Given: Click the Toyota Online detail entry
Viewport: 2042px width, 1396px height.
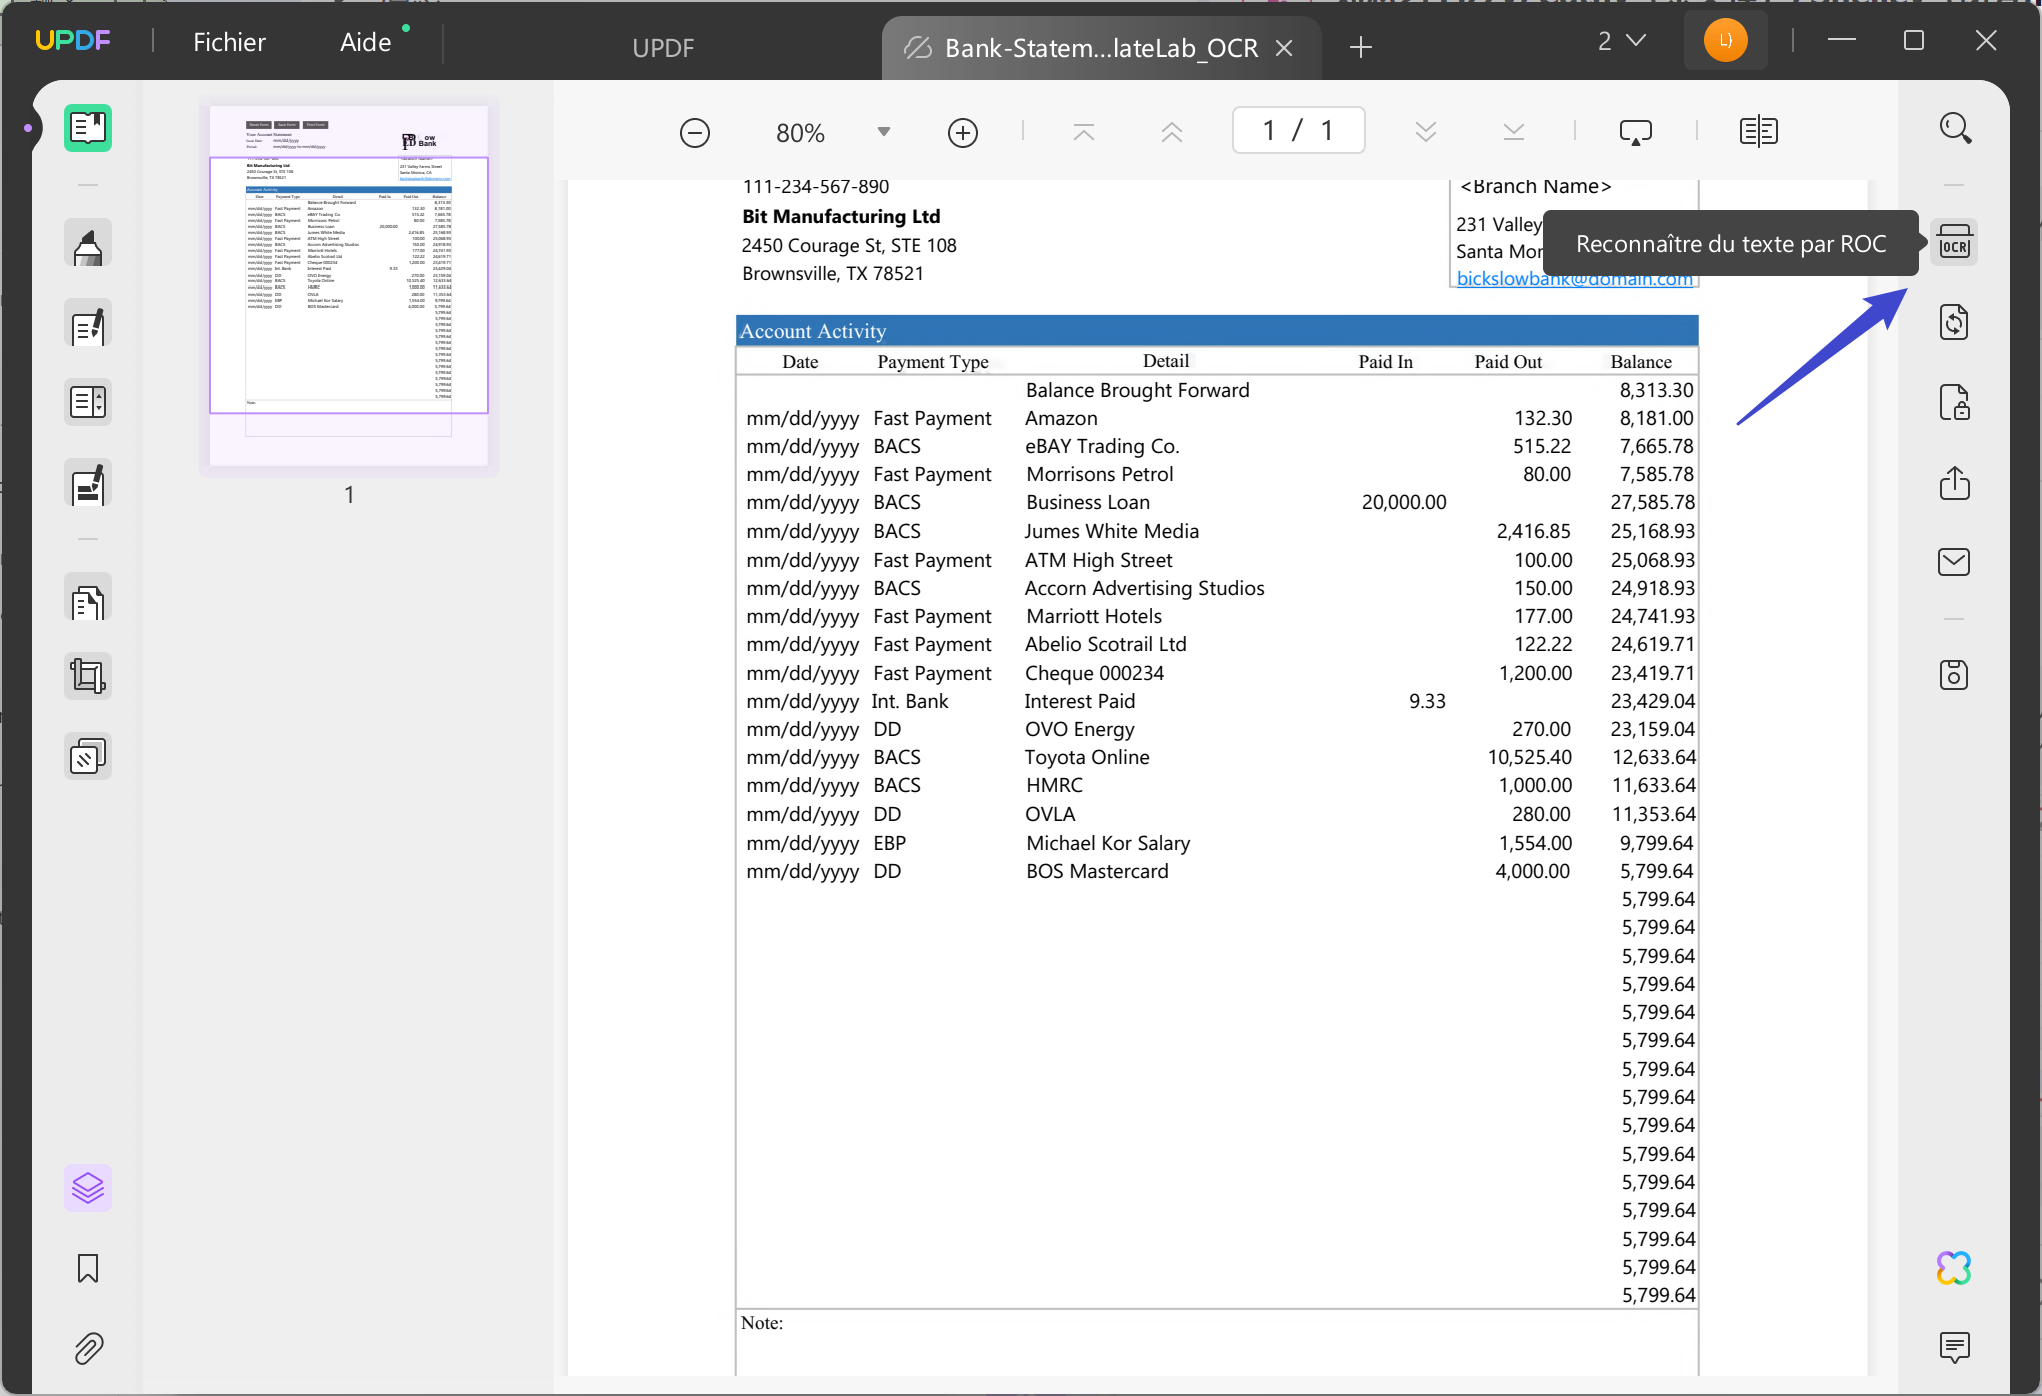Looking at the screenshot, I should [x=1087, y=758].
